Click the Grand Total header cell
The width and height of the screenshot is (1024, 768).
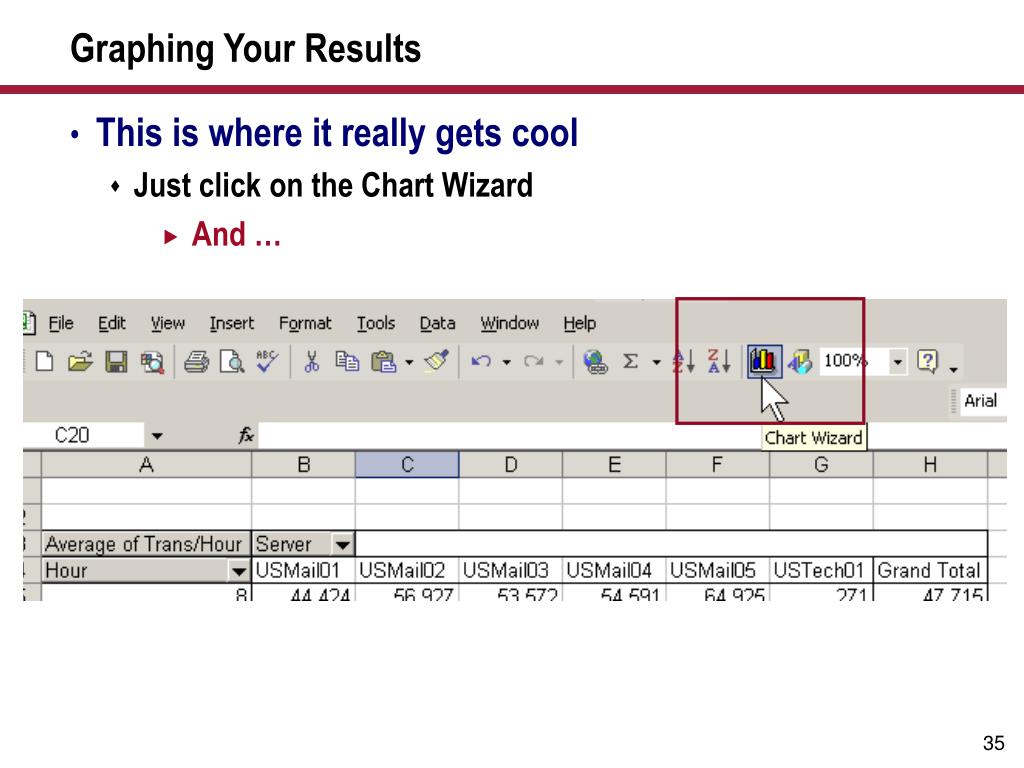(931, 571)
